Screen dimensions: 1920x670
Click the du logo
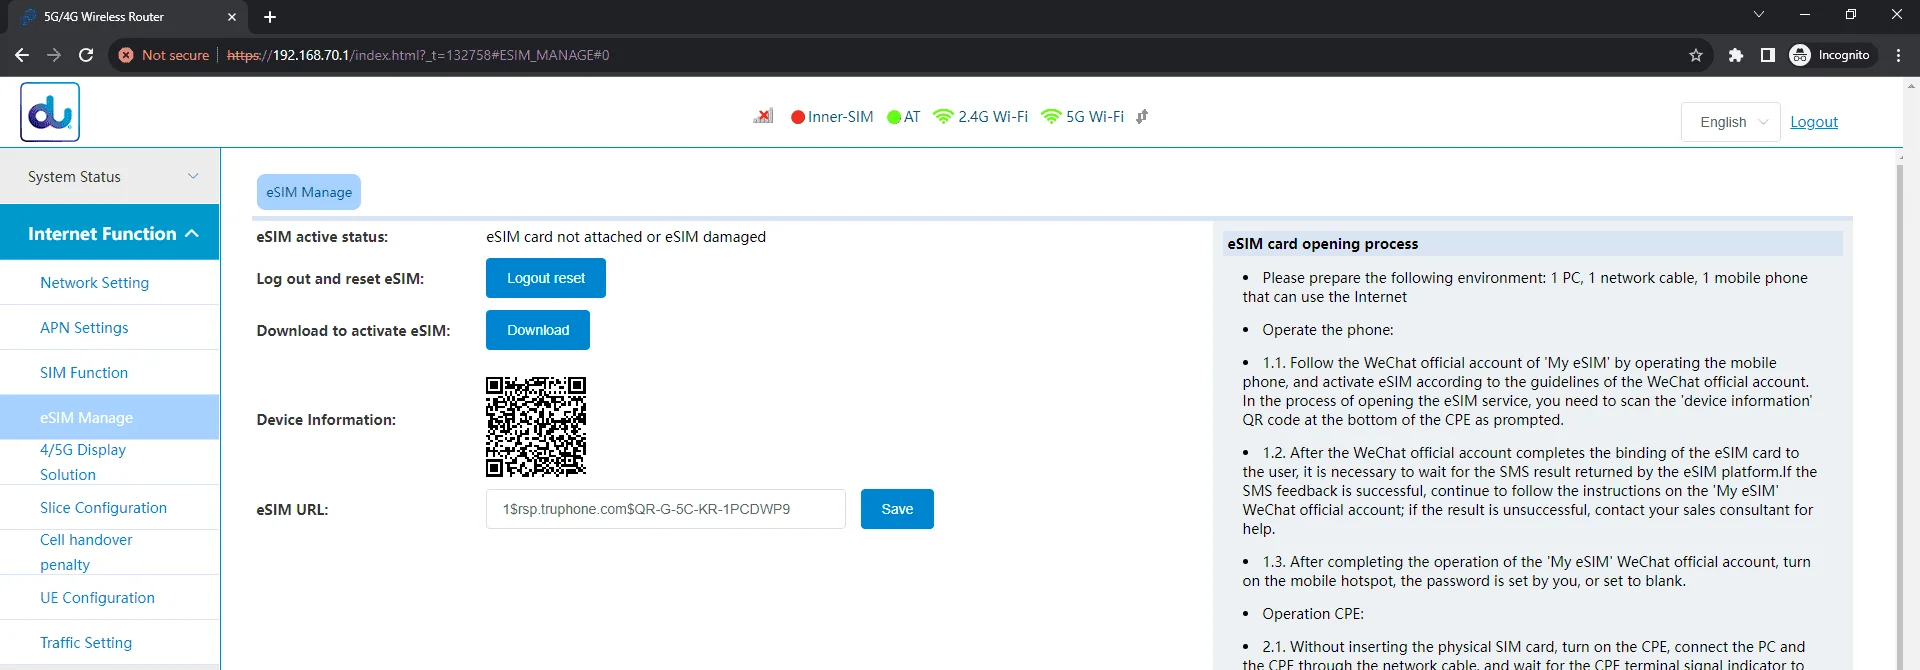pyautogui.click(x=50, y=112)
